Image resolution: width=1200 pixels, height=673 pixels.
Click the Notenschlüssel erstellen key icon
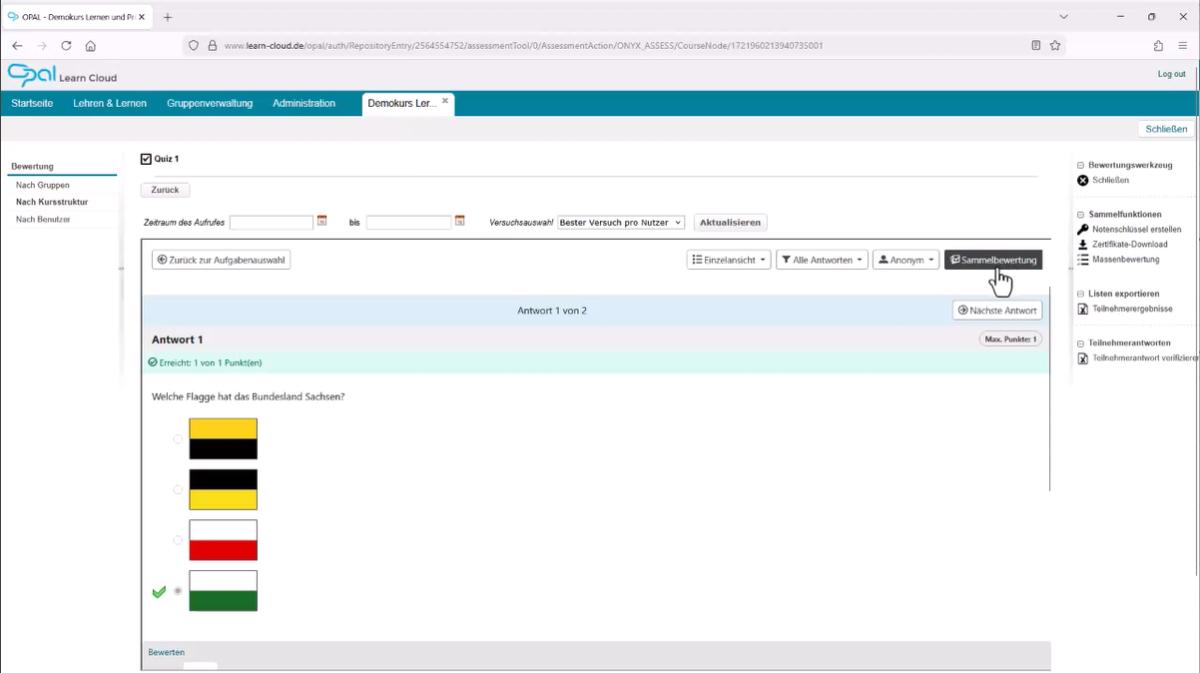pyautogui.click(x=1082, y=230)
